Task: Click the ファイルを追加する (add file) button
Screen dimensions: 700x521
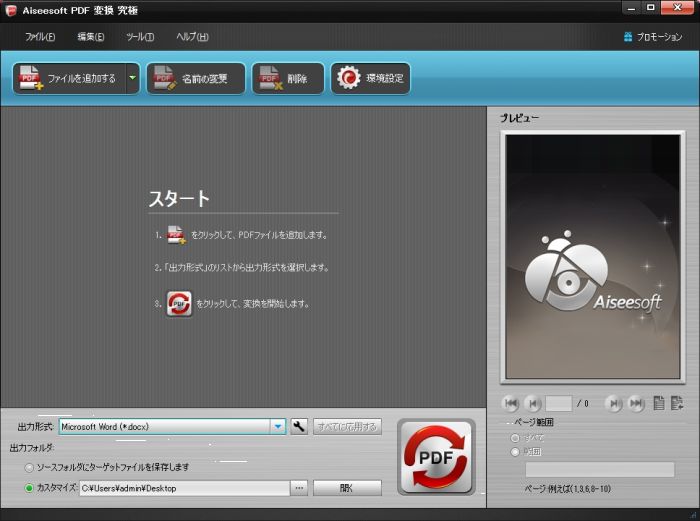Action: 68,78
